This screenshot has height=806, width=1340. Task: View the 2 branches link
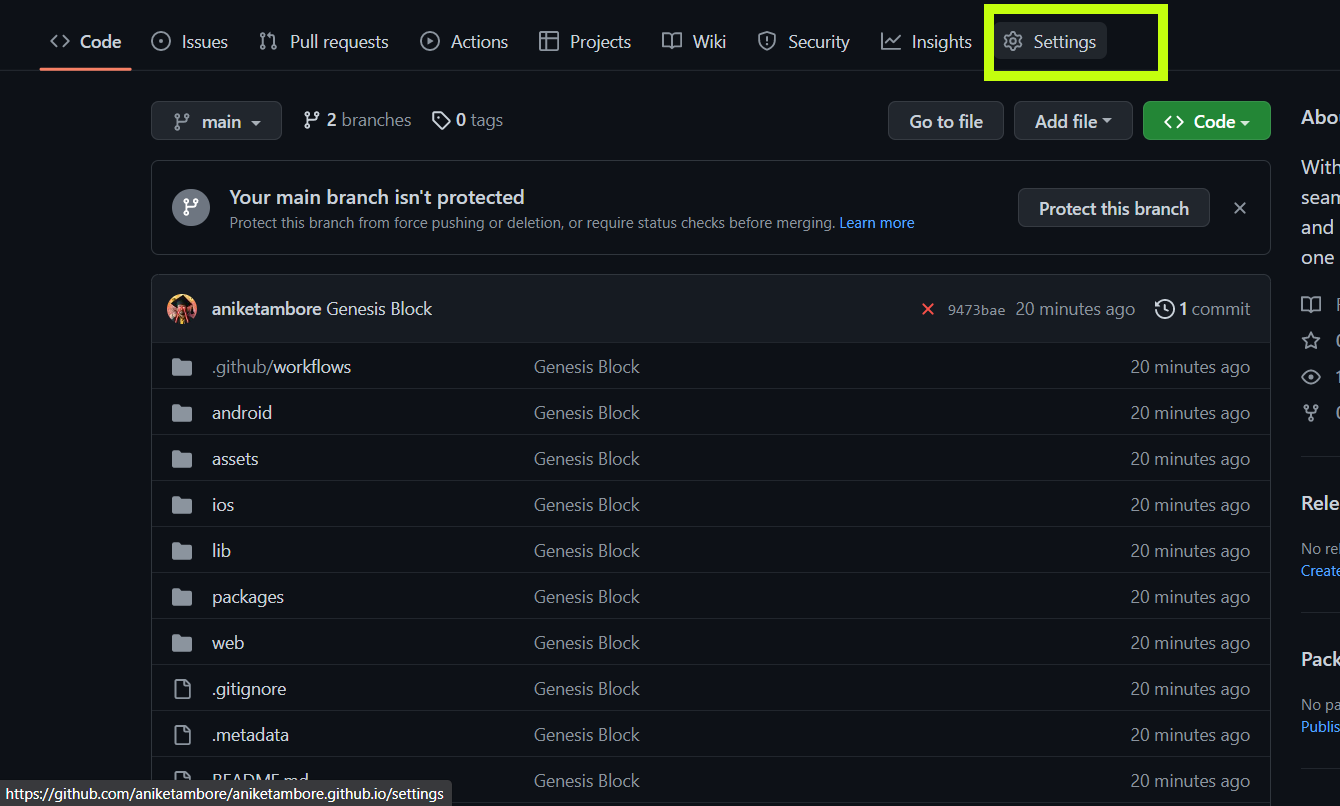point(357,120)
